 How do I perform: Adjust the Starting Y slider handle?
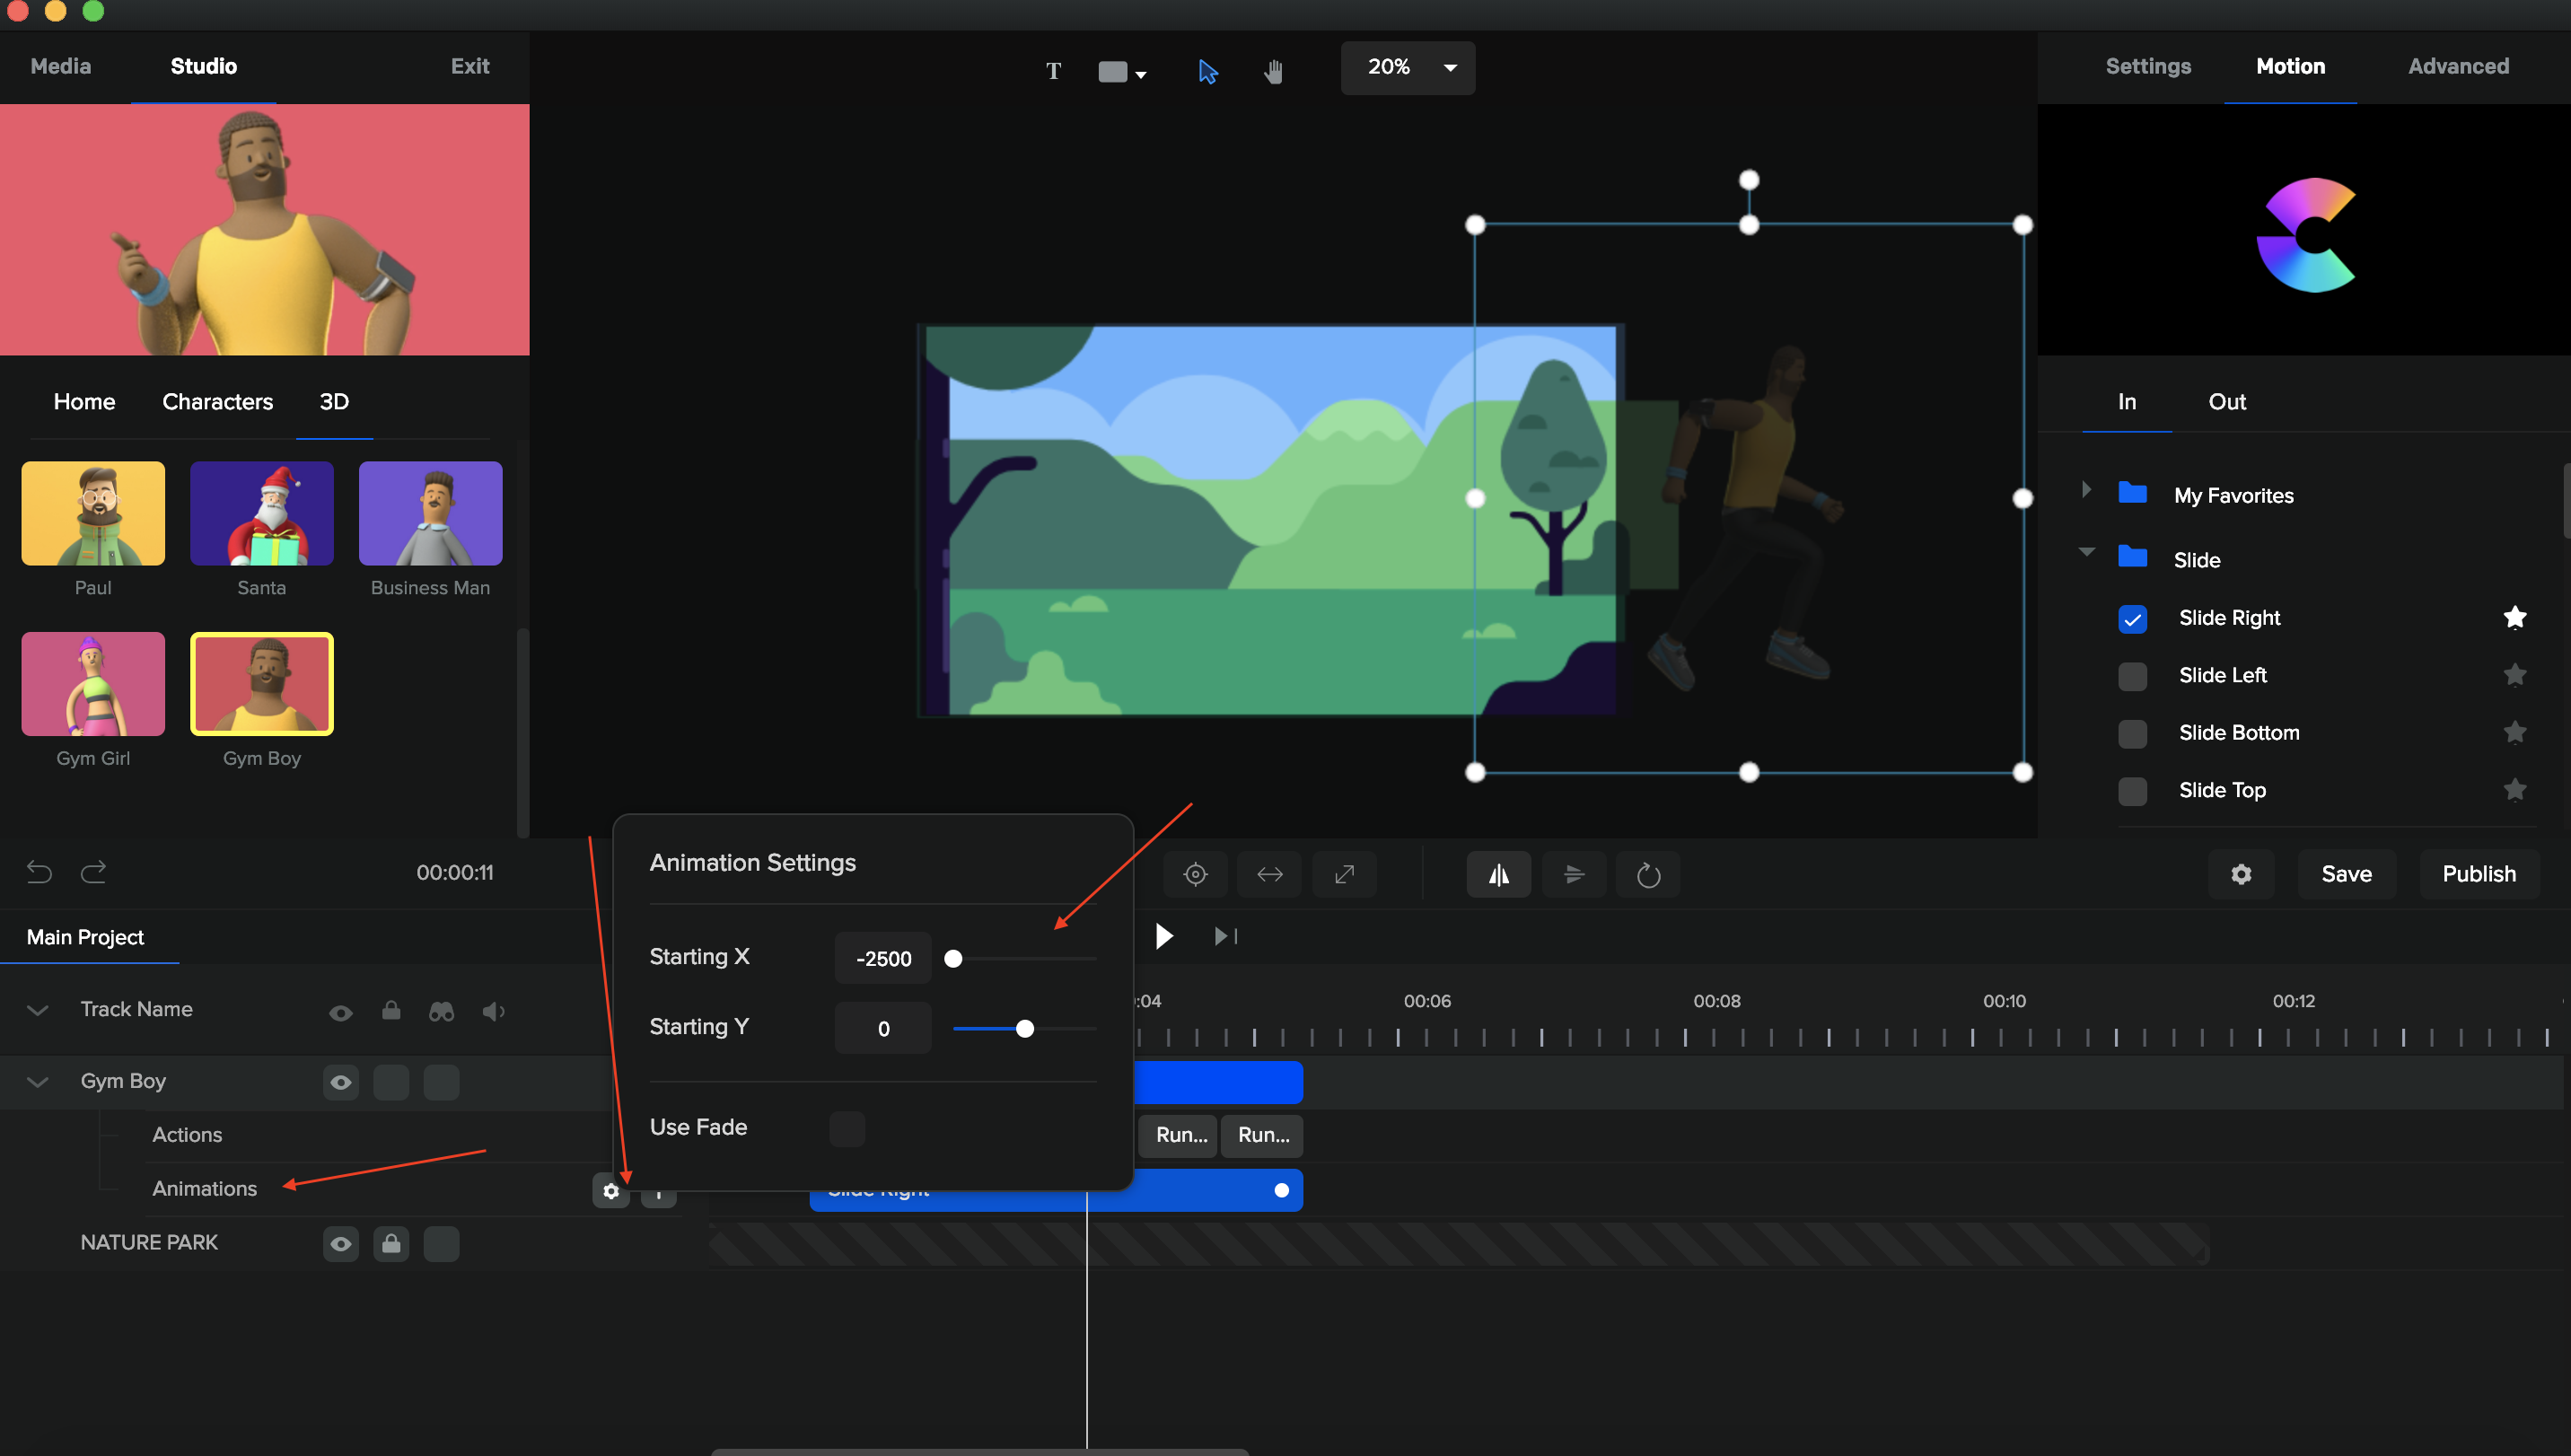coord(1025,1029)
